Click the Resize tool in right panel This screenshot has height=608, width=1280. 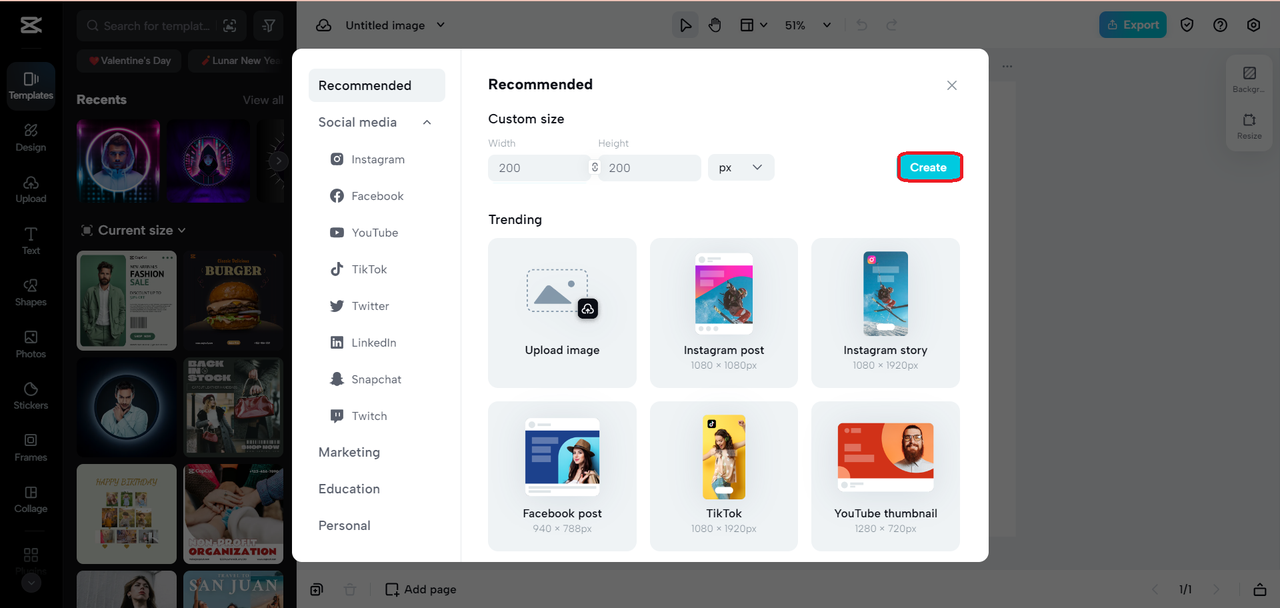point(1249,126)
